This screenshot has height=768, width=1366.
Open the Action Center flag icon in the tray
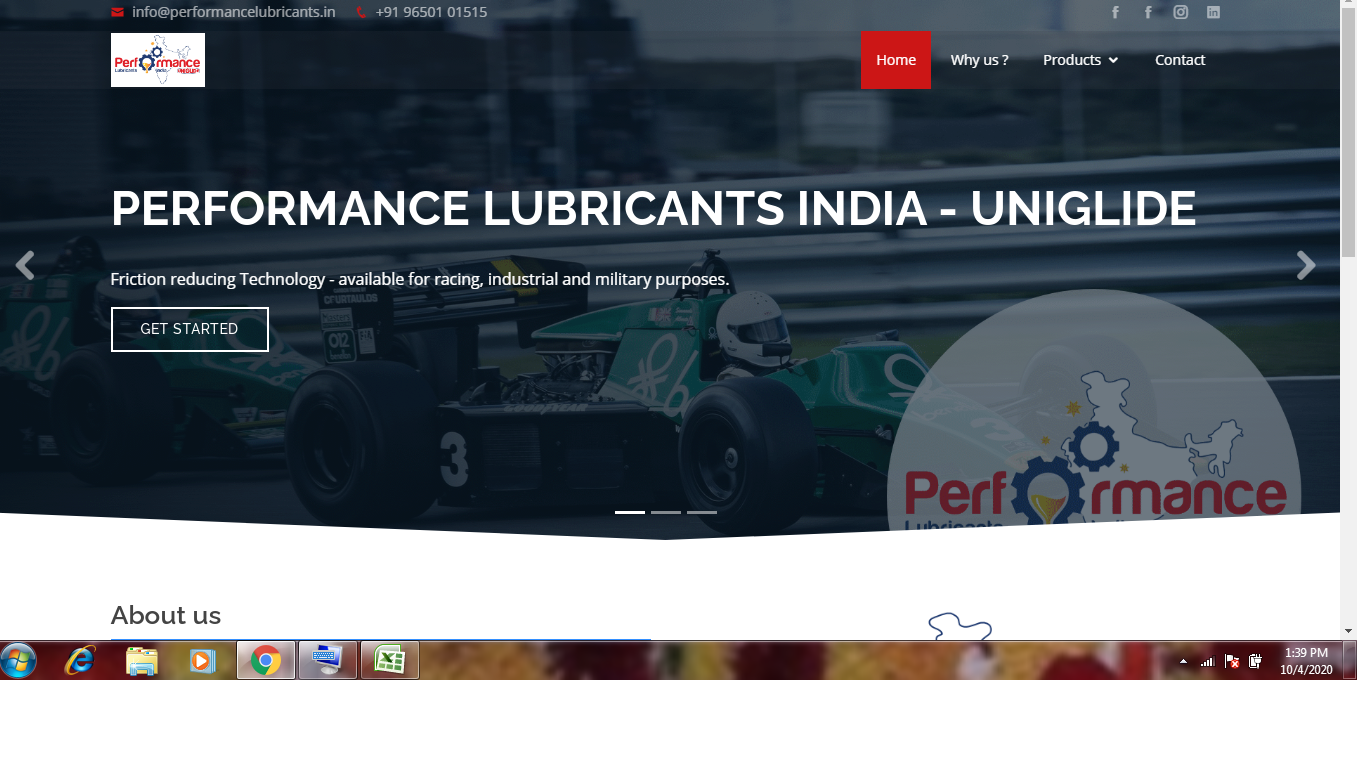pyautogui.click(x=1232, y=661)
